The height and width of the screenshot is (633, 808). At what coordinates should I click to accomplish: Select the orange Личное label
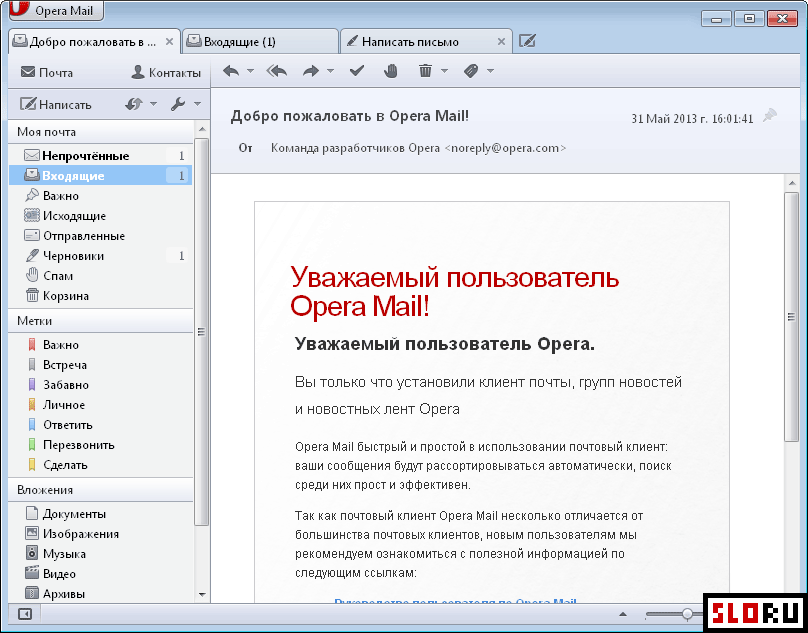click(100, 405)
